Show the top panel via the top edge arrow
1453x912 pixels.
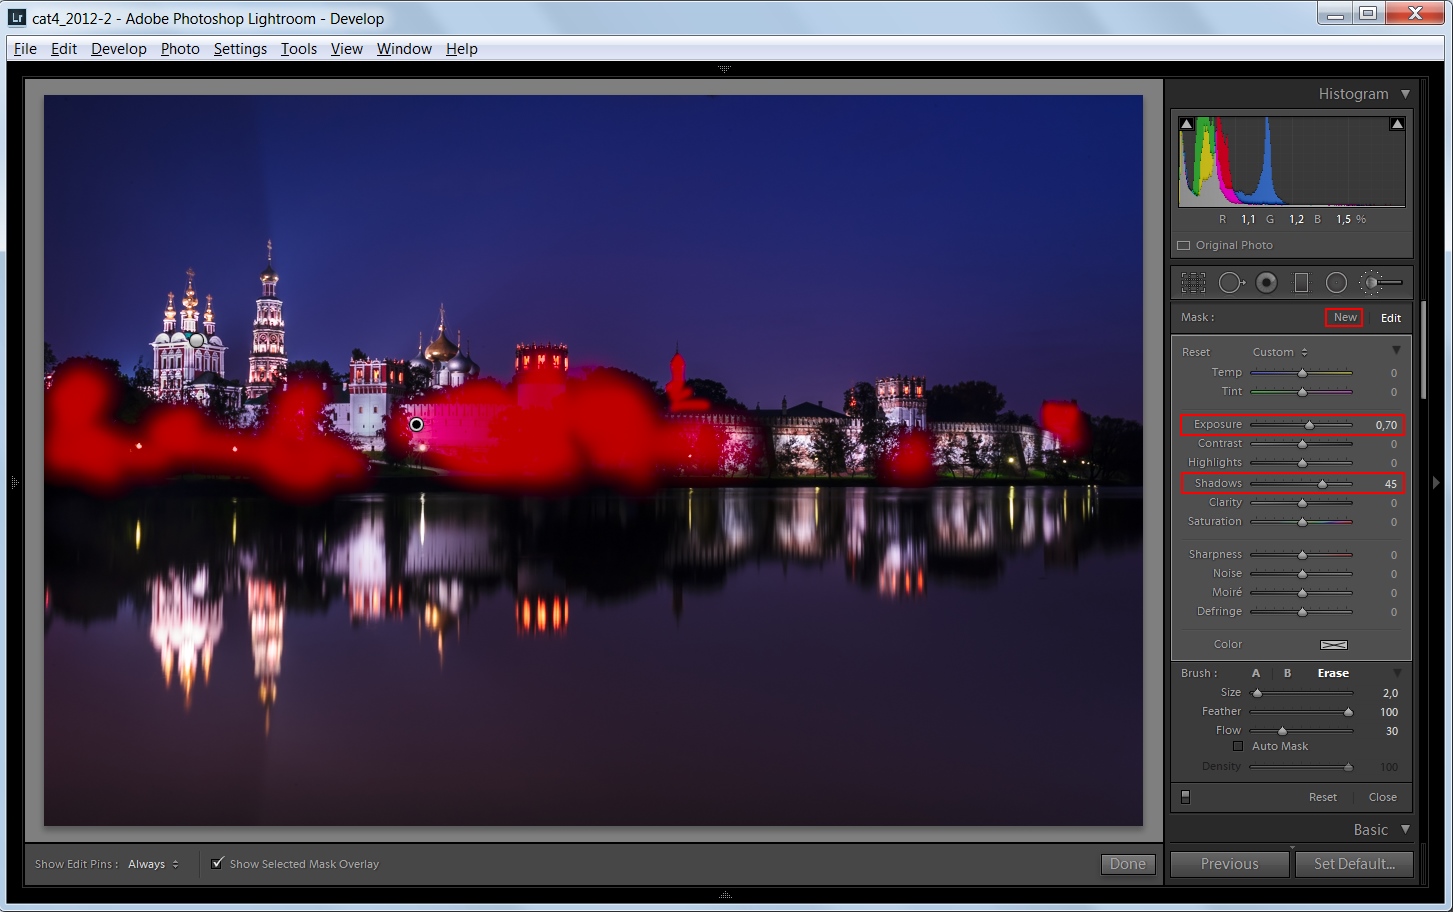pos(725,69)
